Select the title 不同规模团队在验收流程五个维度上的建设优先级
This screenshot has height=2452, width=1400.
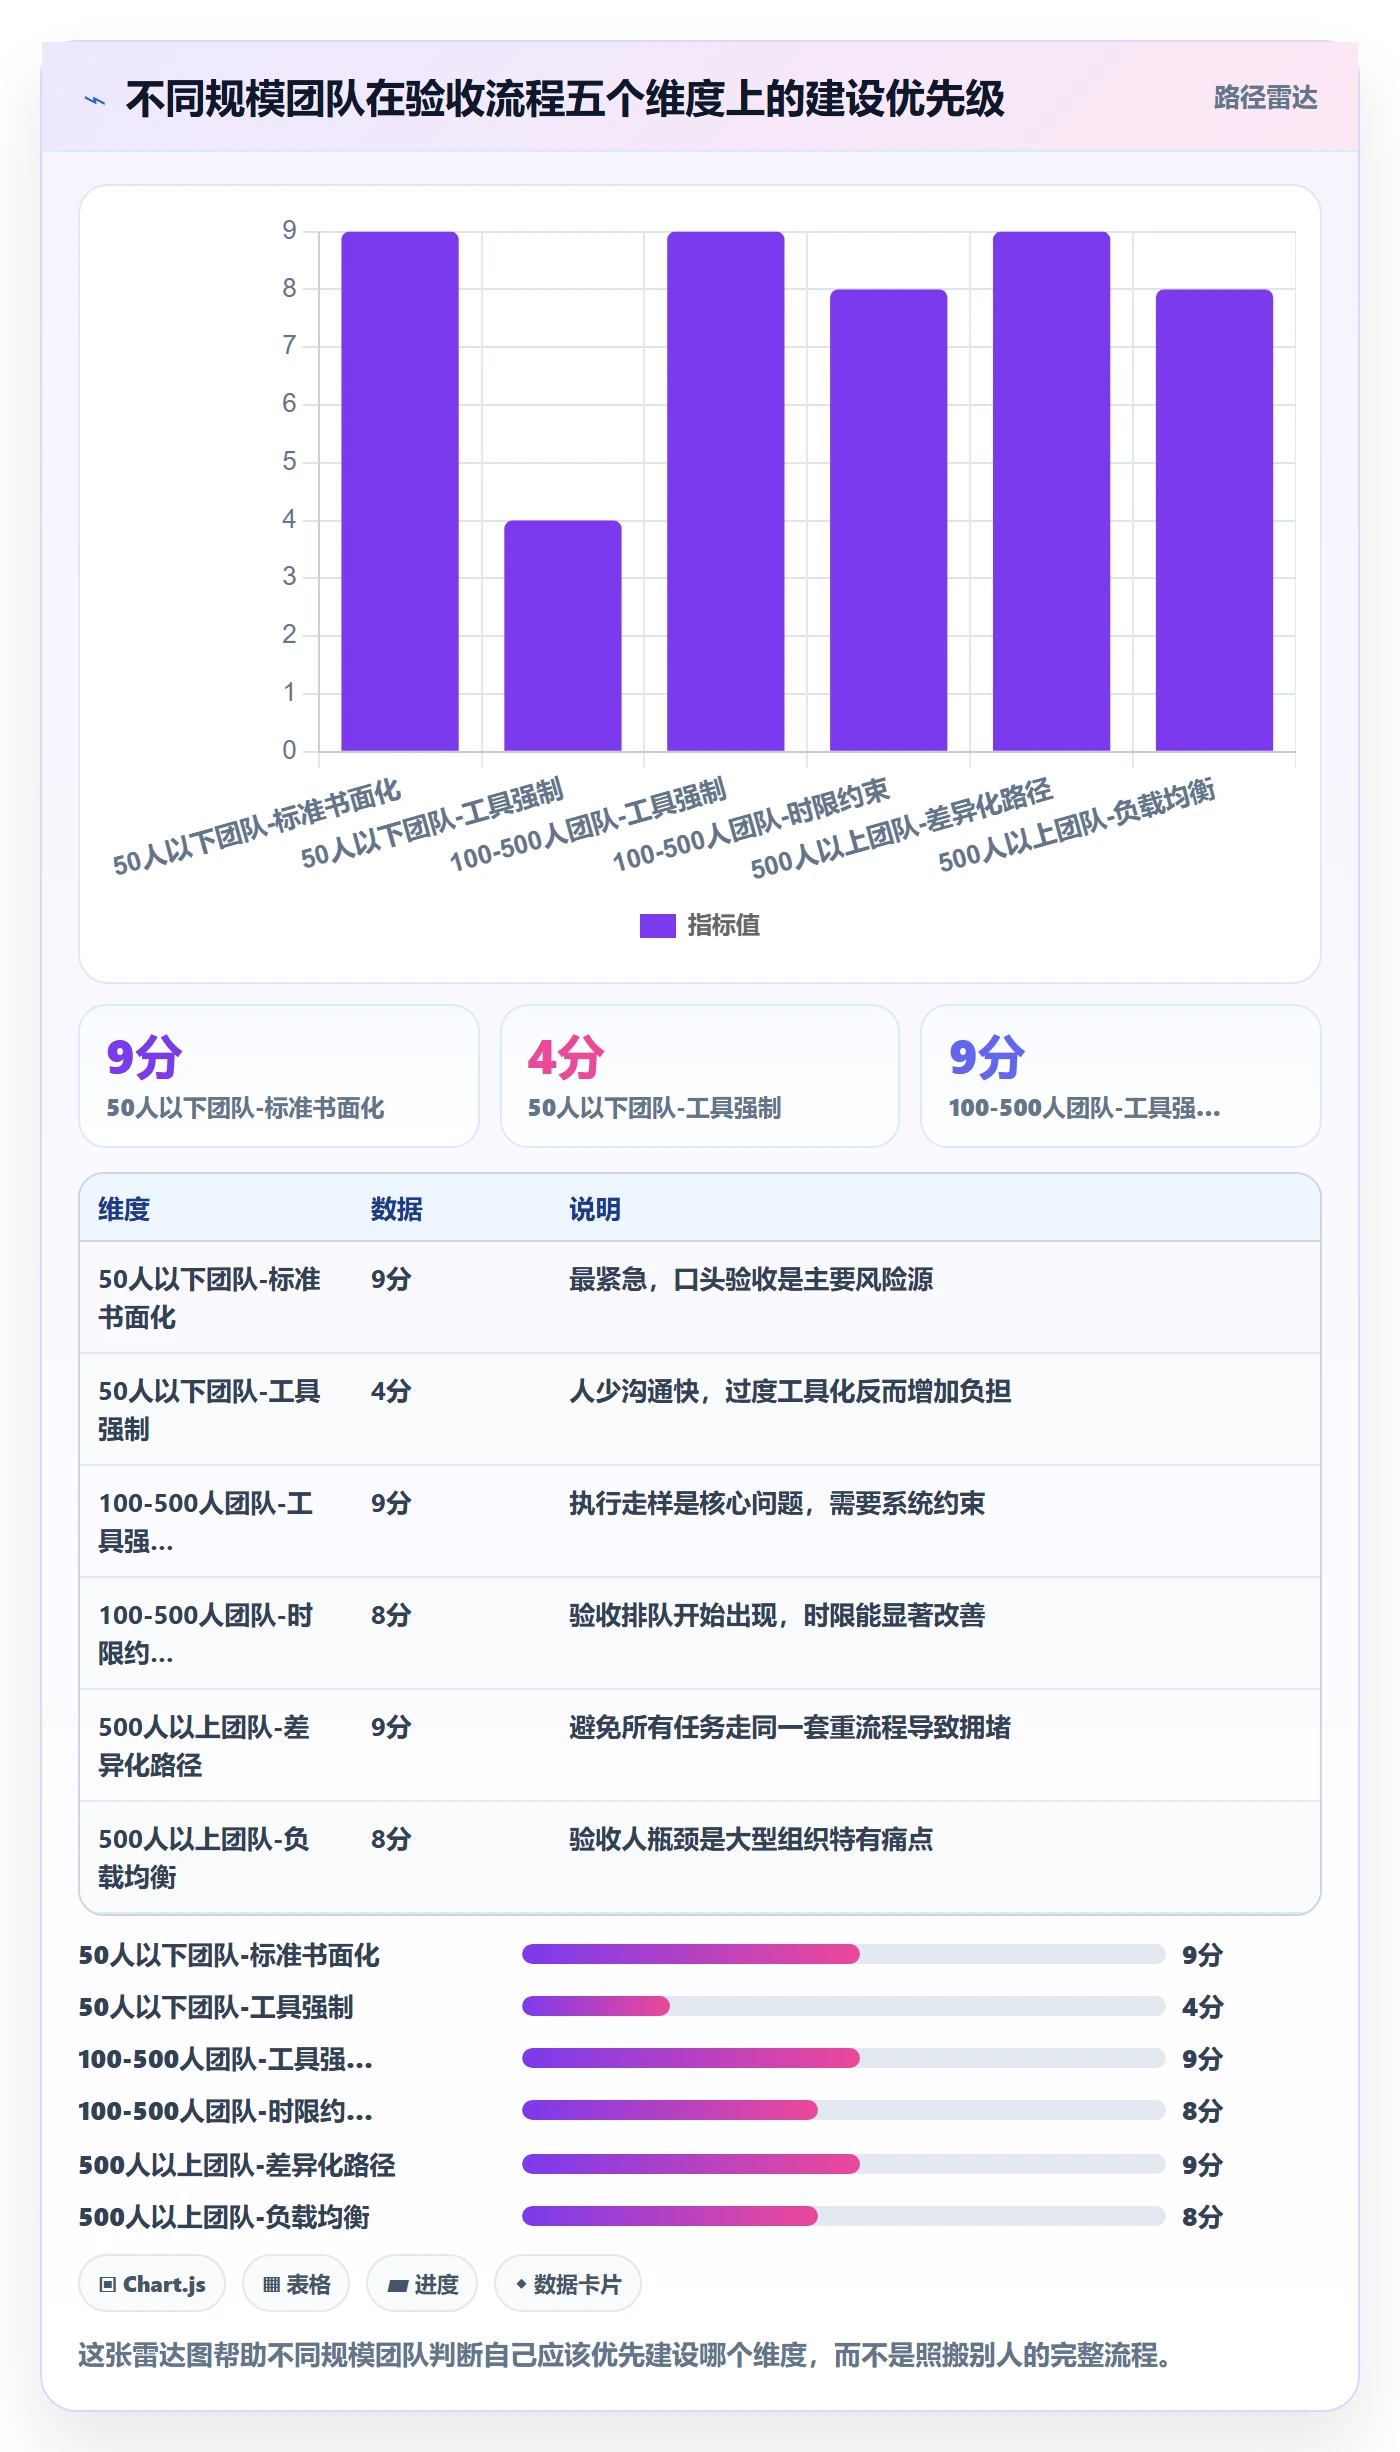(x=565, y=100)
